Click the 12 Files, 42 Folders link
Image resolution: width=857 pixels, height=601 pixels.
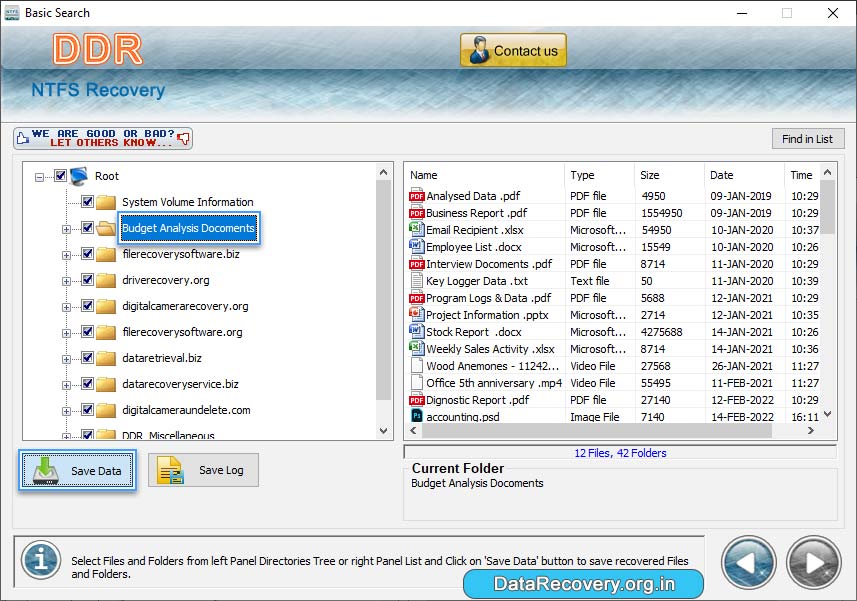(x=619, y=451)
